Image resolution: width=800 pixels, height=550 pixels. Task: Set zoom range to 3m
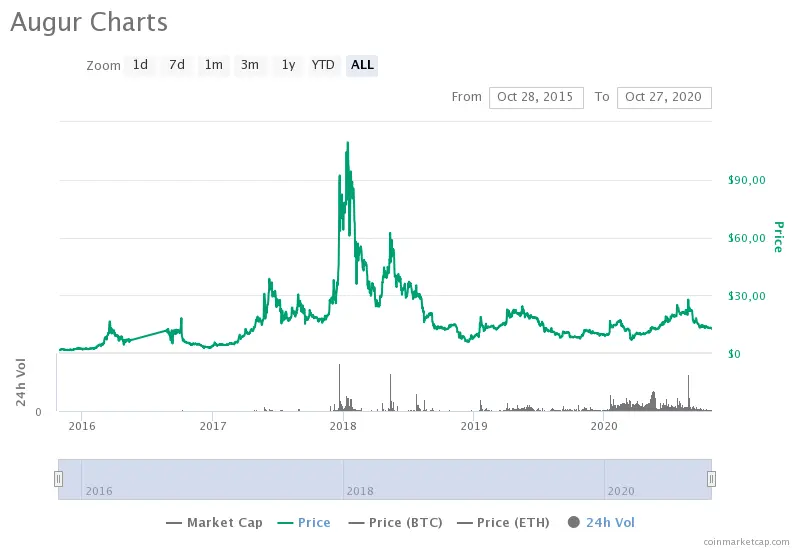[250, 65]
